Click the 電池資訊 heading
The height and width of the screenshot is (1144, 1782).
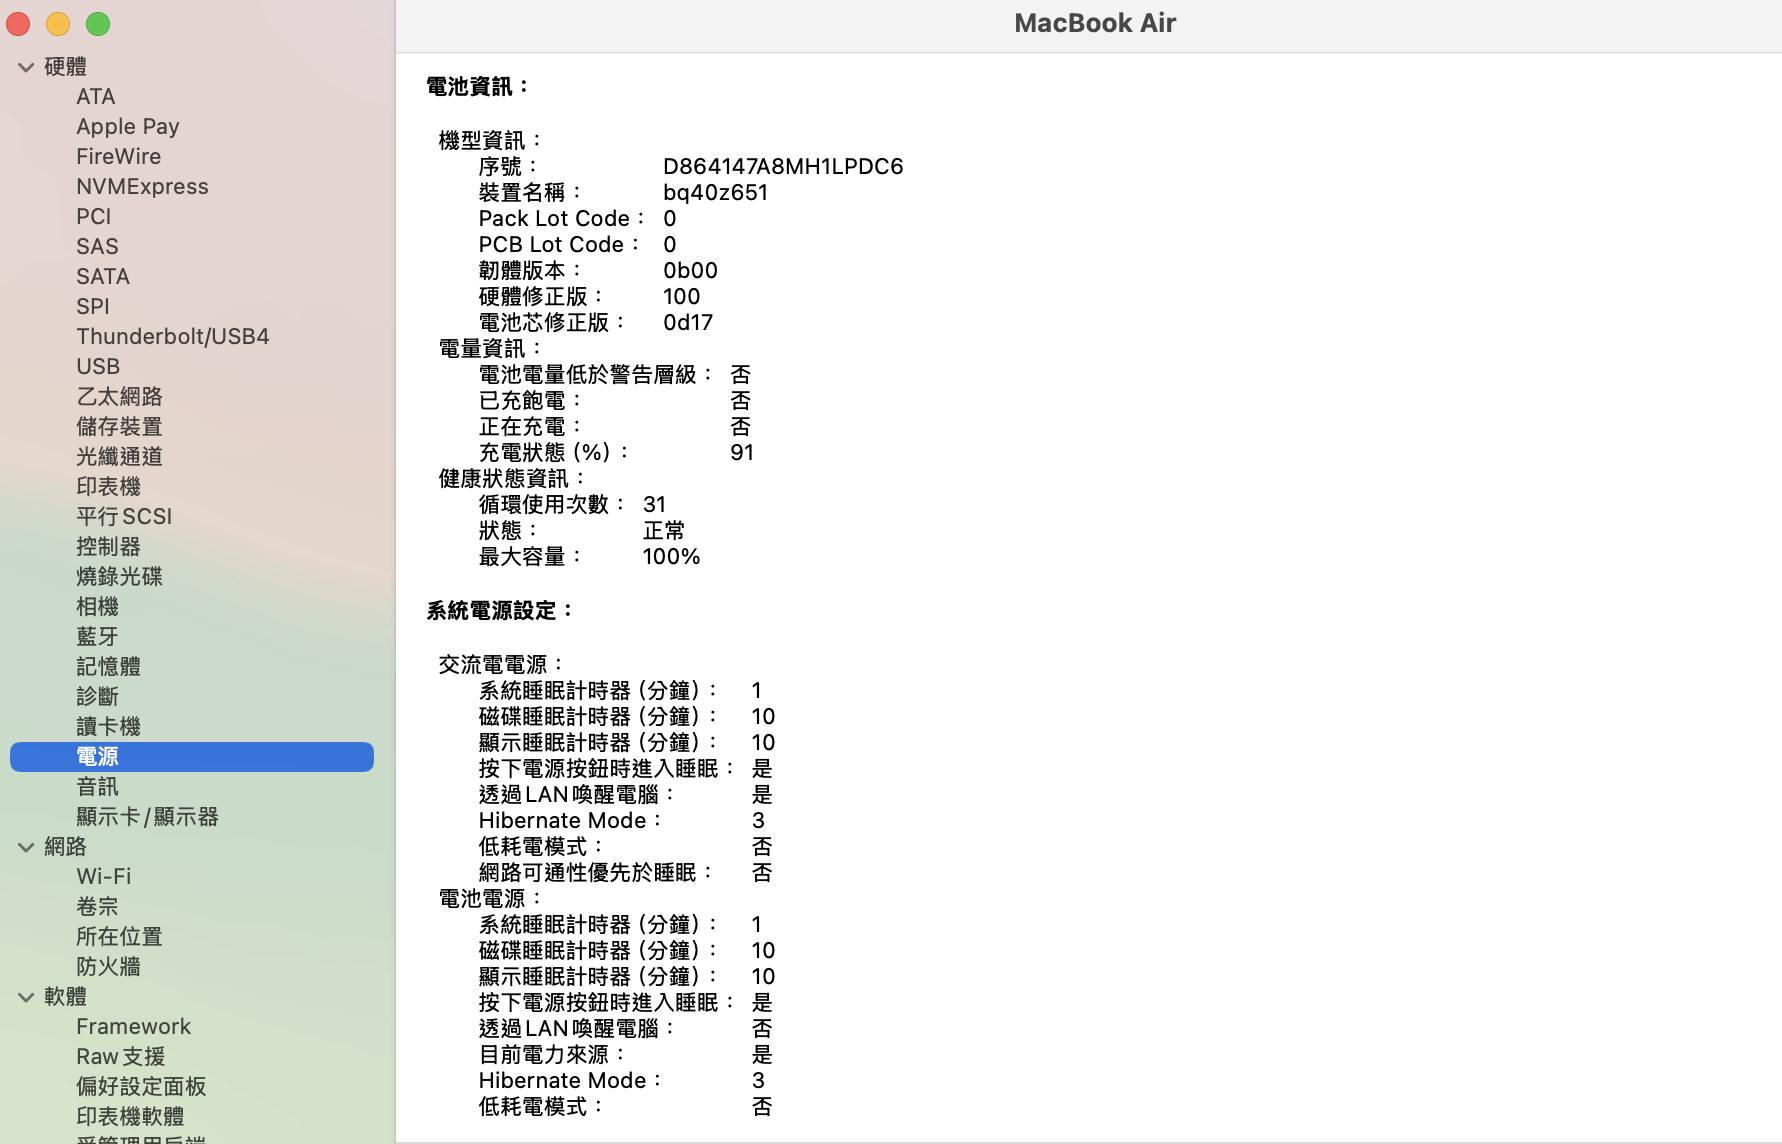478,87
